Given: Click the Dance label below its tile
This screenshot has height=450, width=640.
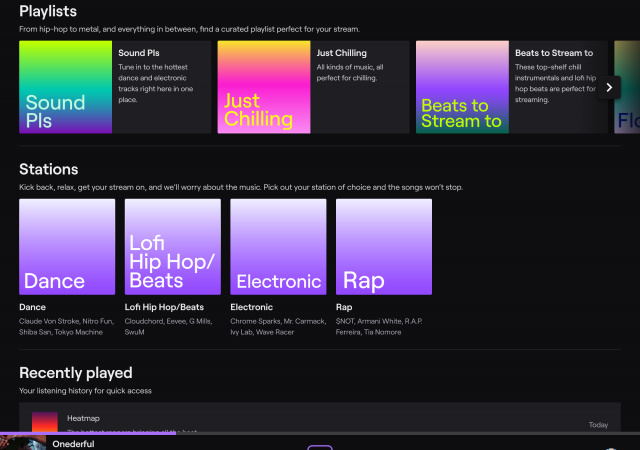Looking at the screenshot, I should coord(33,307).
